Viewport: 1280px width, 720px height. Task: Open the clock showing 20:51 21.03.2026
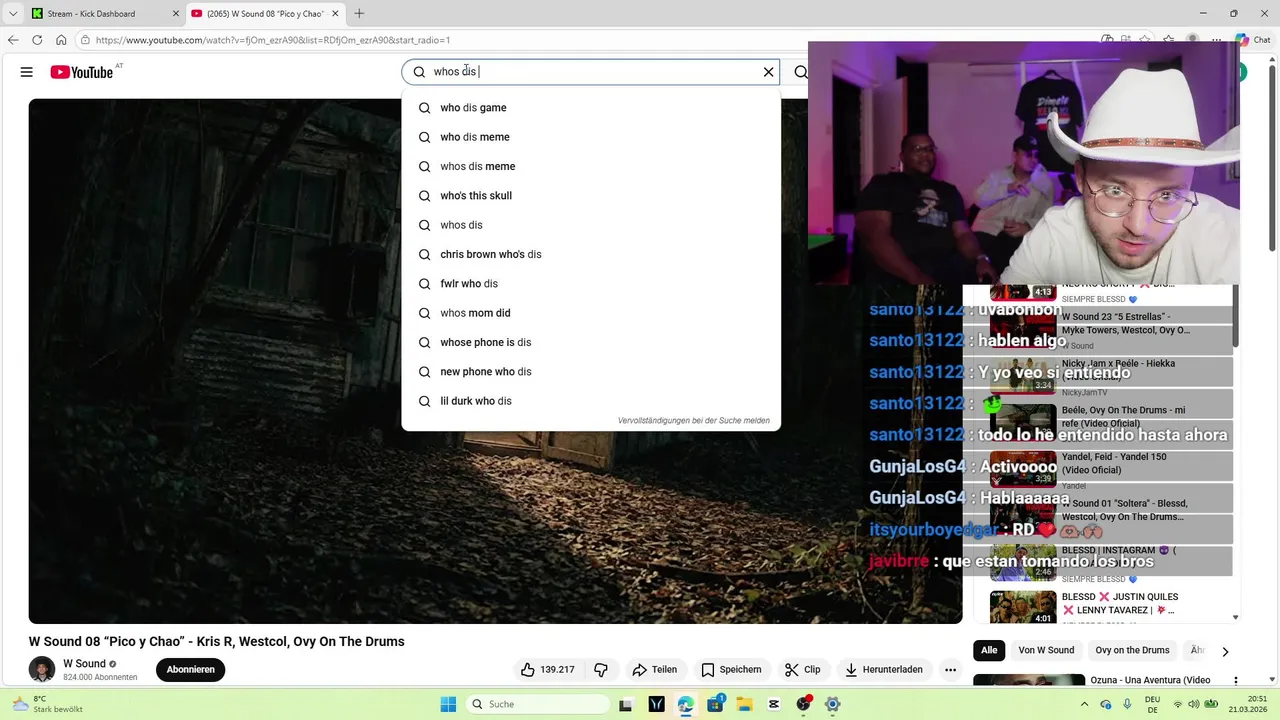coord(1246,704)
